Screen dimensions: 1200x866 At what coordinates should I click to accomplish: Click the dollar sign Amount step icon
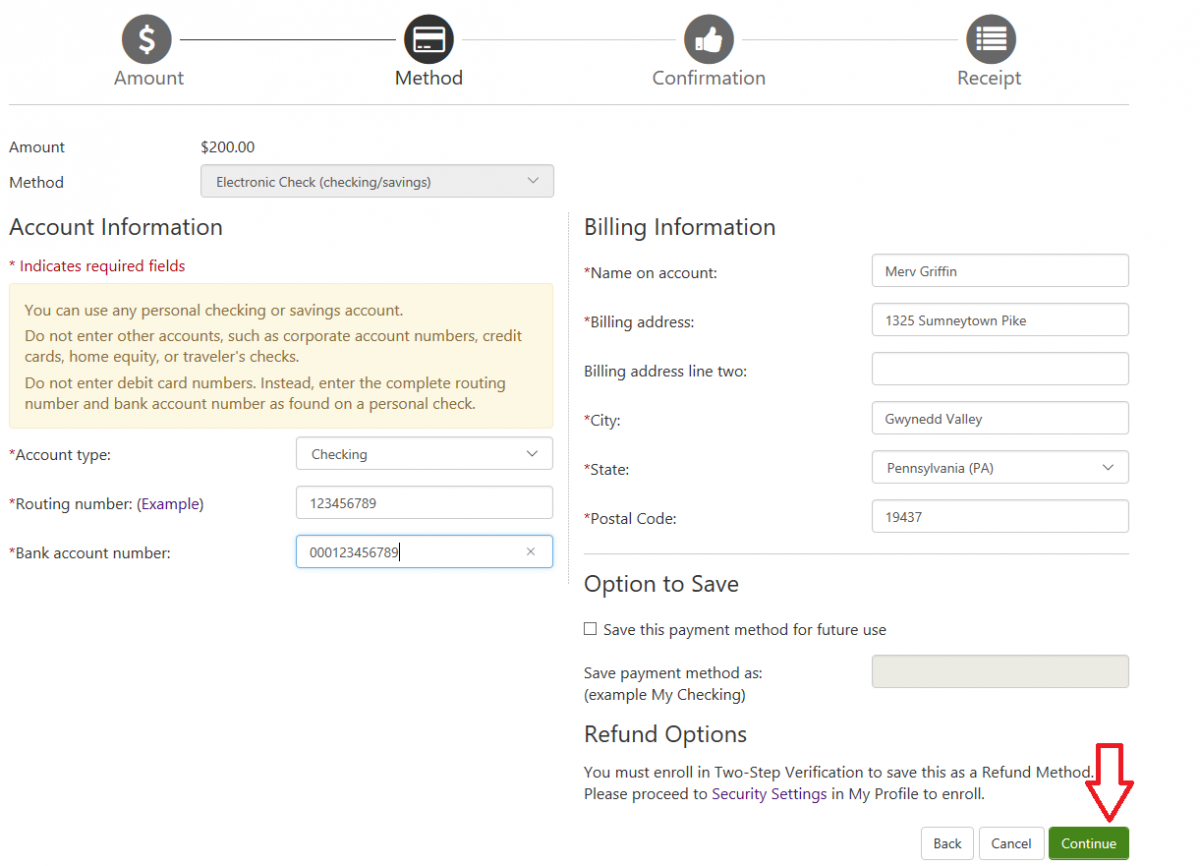(x=147, y=40)
